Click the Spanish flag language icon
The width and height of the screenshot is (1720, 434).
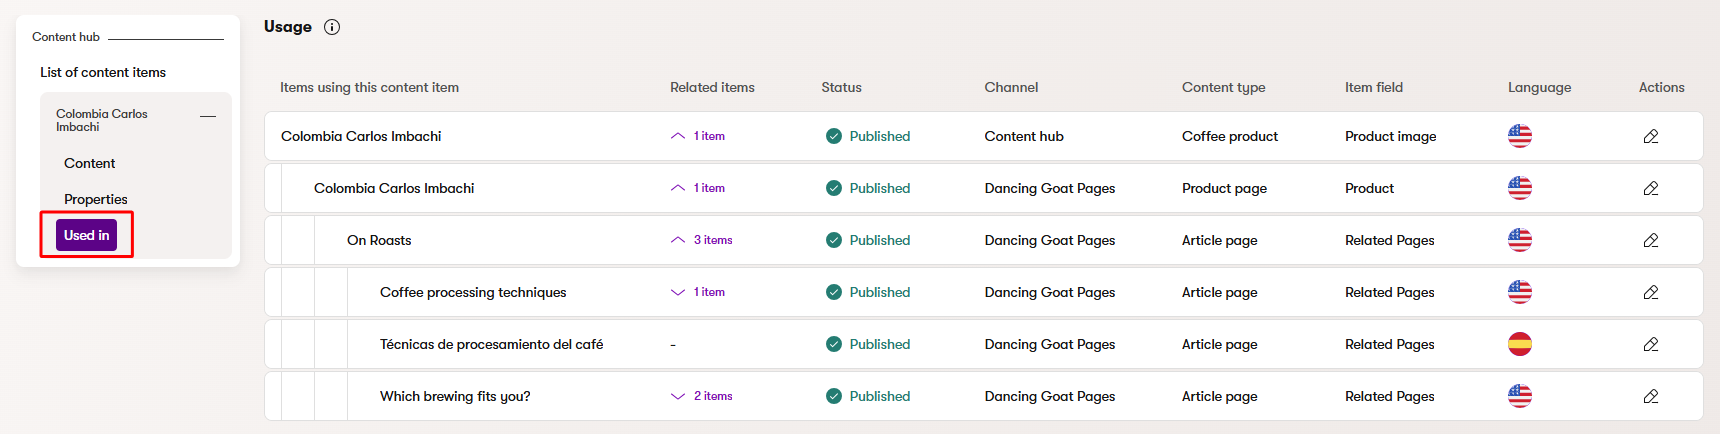[x=1519, y=344]
